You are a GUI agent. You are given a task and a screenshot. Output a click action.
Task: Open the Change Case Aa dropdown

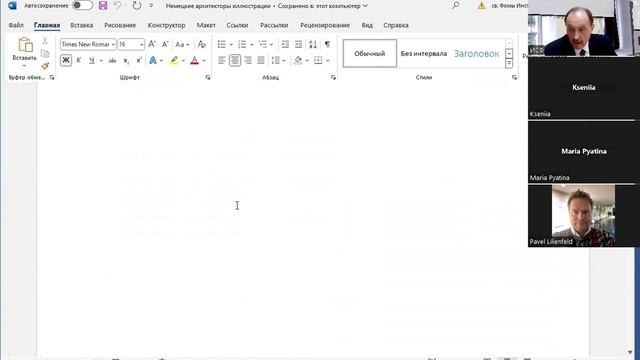point(182,44)
